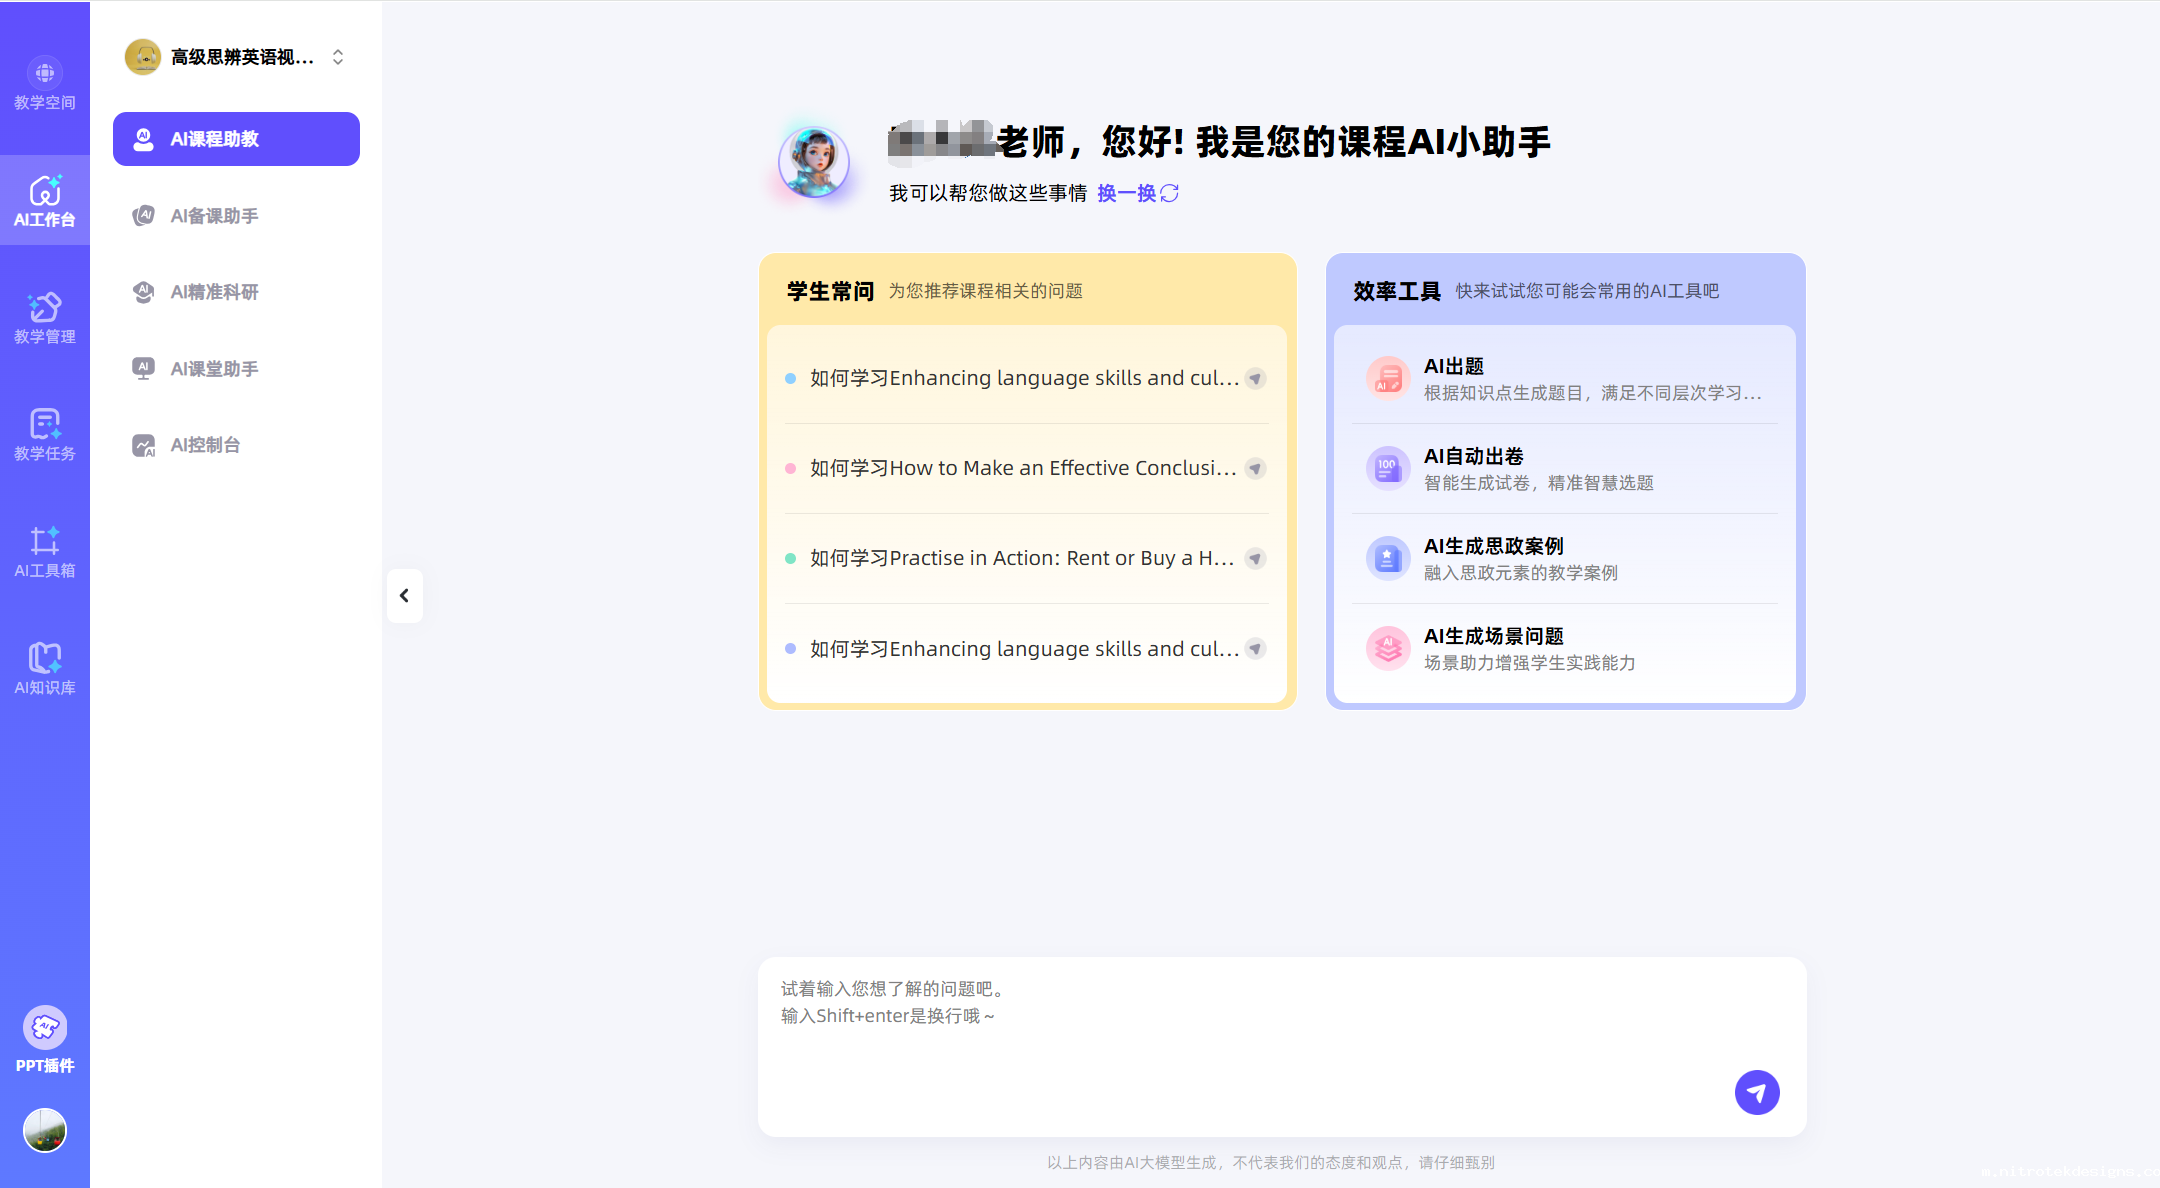Click the refresh icon beside 换一换
The height and width of the screenshot is (1188, 2160).
(1170, 193)
